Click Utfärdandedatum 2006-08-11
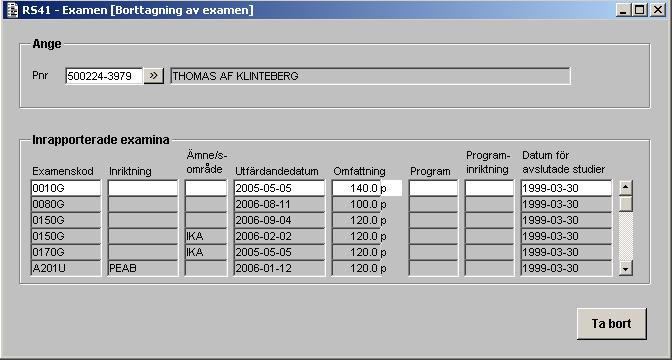Viewport: 672px width, 360px height. point(279,204)
